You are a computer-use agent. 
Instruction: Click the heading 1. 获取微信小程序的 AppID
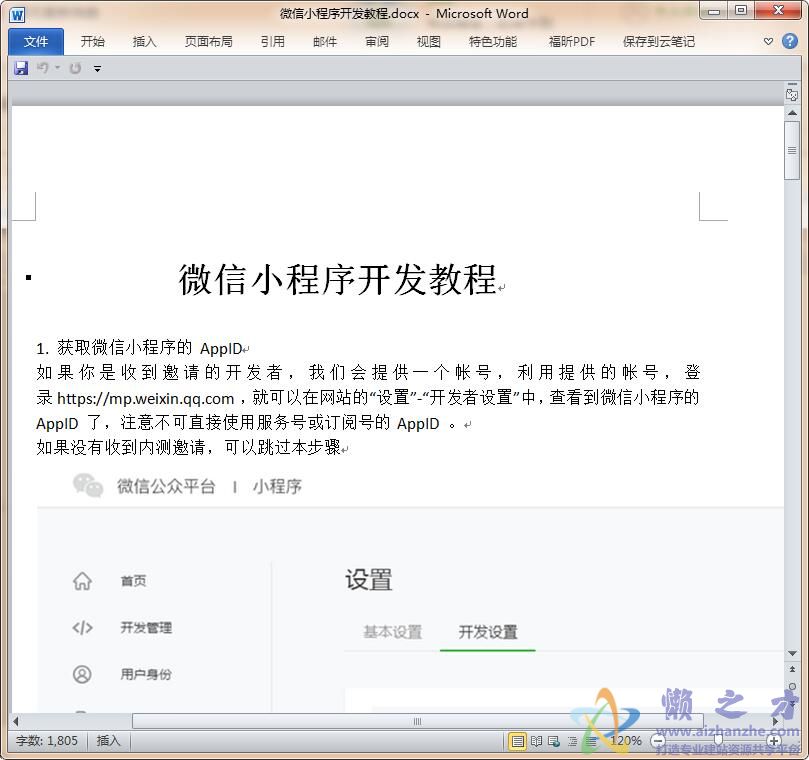point(139,348)
